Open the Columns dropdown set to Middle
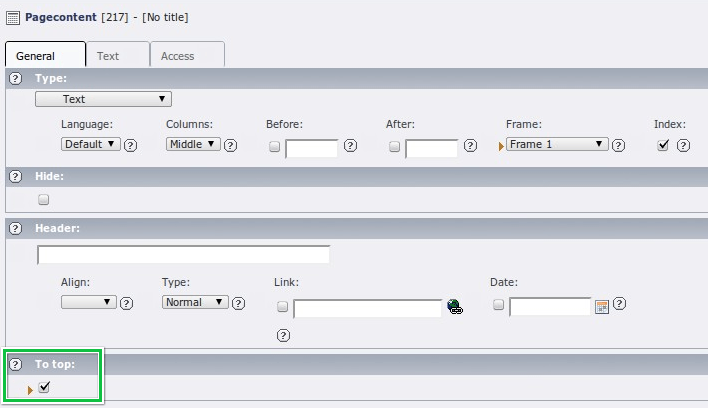Viewport: 708px width, 408px height. click(193, 144)
